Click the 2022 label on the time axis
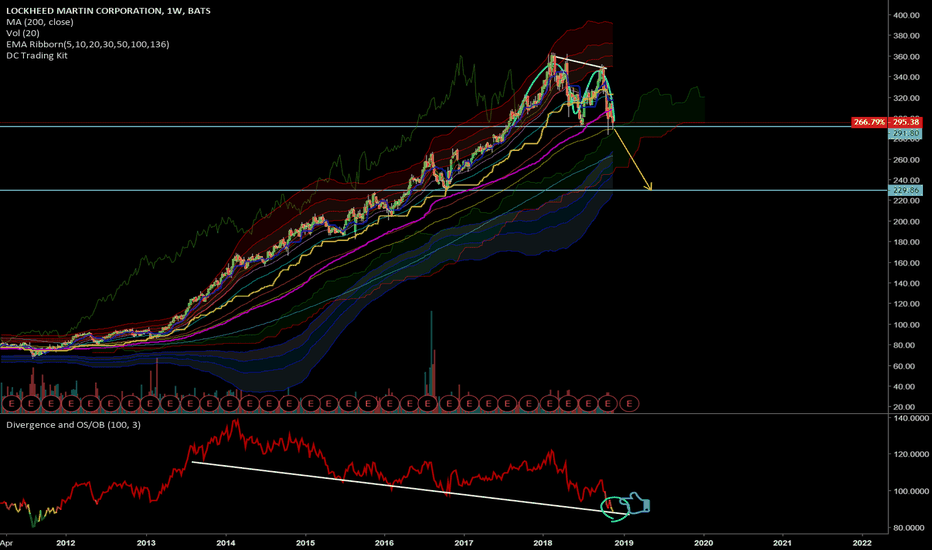932x550 pixels. tap(862, 542)
